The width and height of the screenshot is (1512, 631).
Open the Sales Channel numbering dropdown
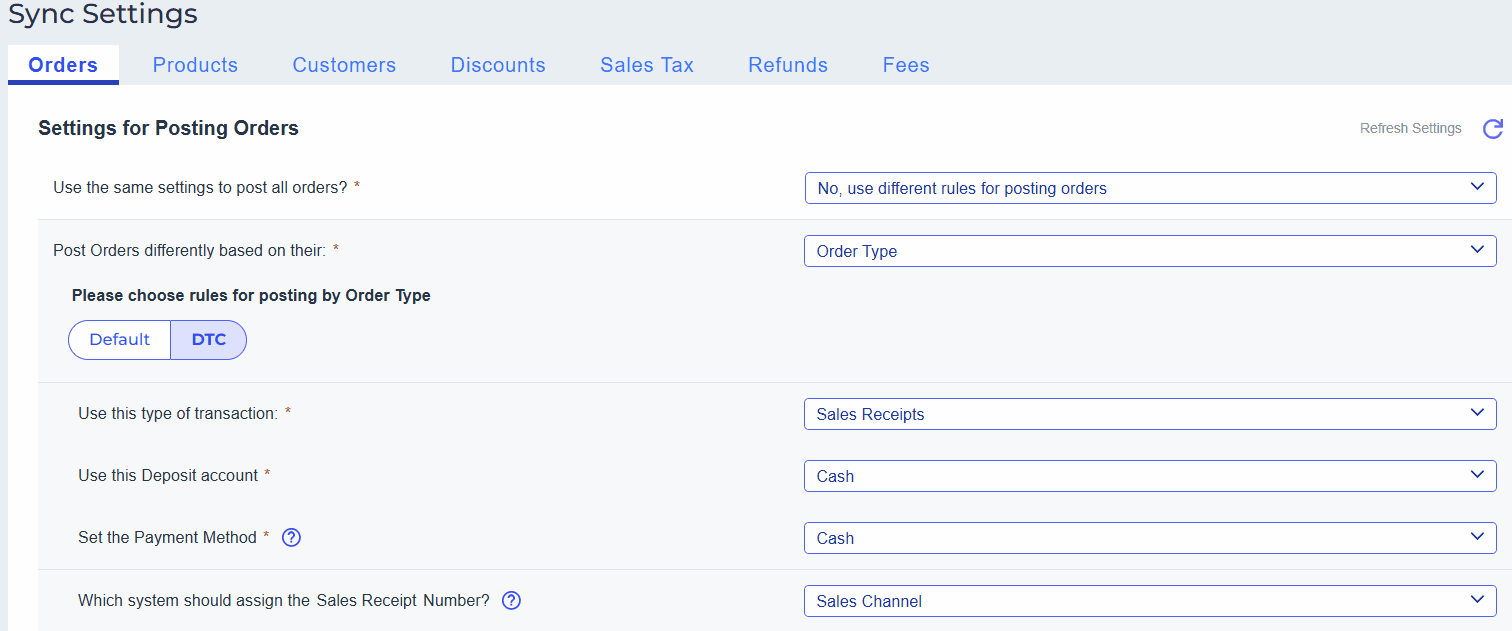(1150, 601)
